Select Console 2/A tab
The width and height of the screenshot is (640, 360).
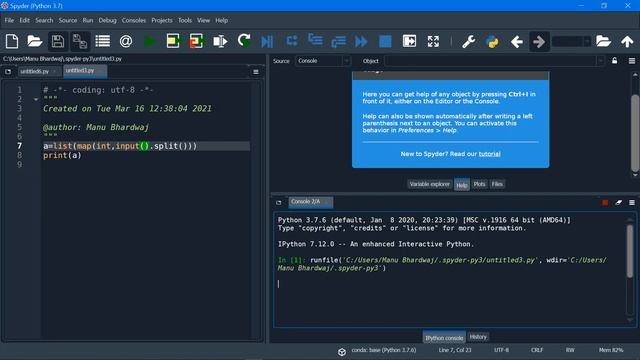(x=311, y=202)
